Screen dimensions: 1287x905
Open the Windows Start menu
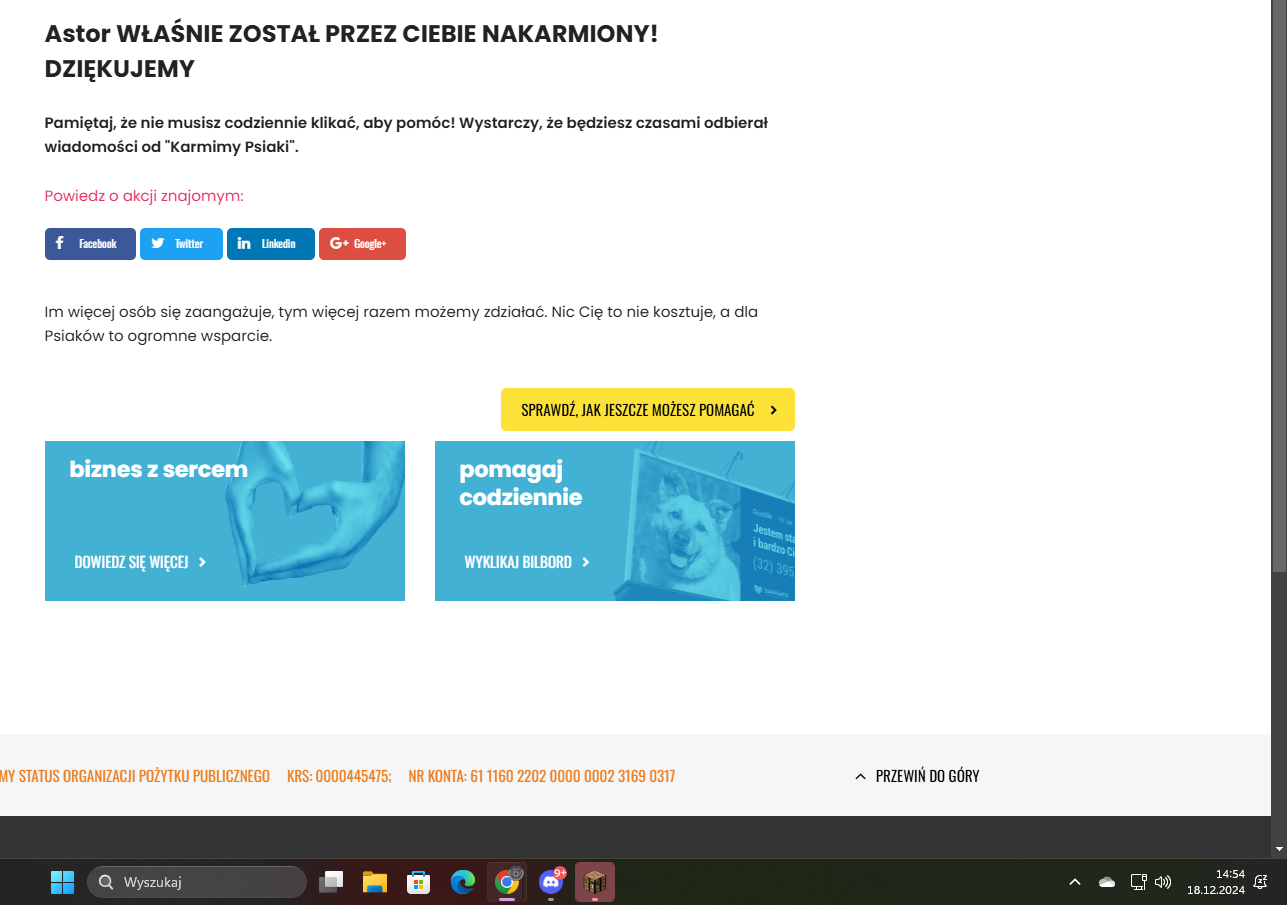pos(62,882)
